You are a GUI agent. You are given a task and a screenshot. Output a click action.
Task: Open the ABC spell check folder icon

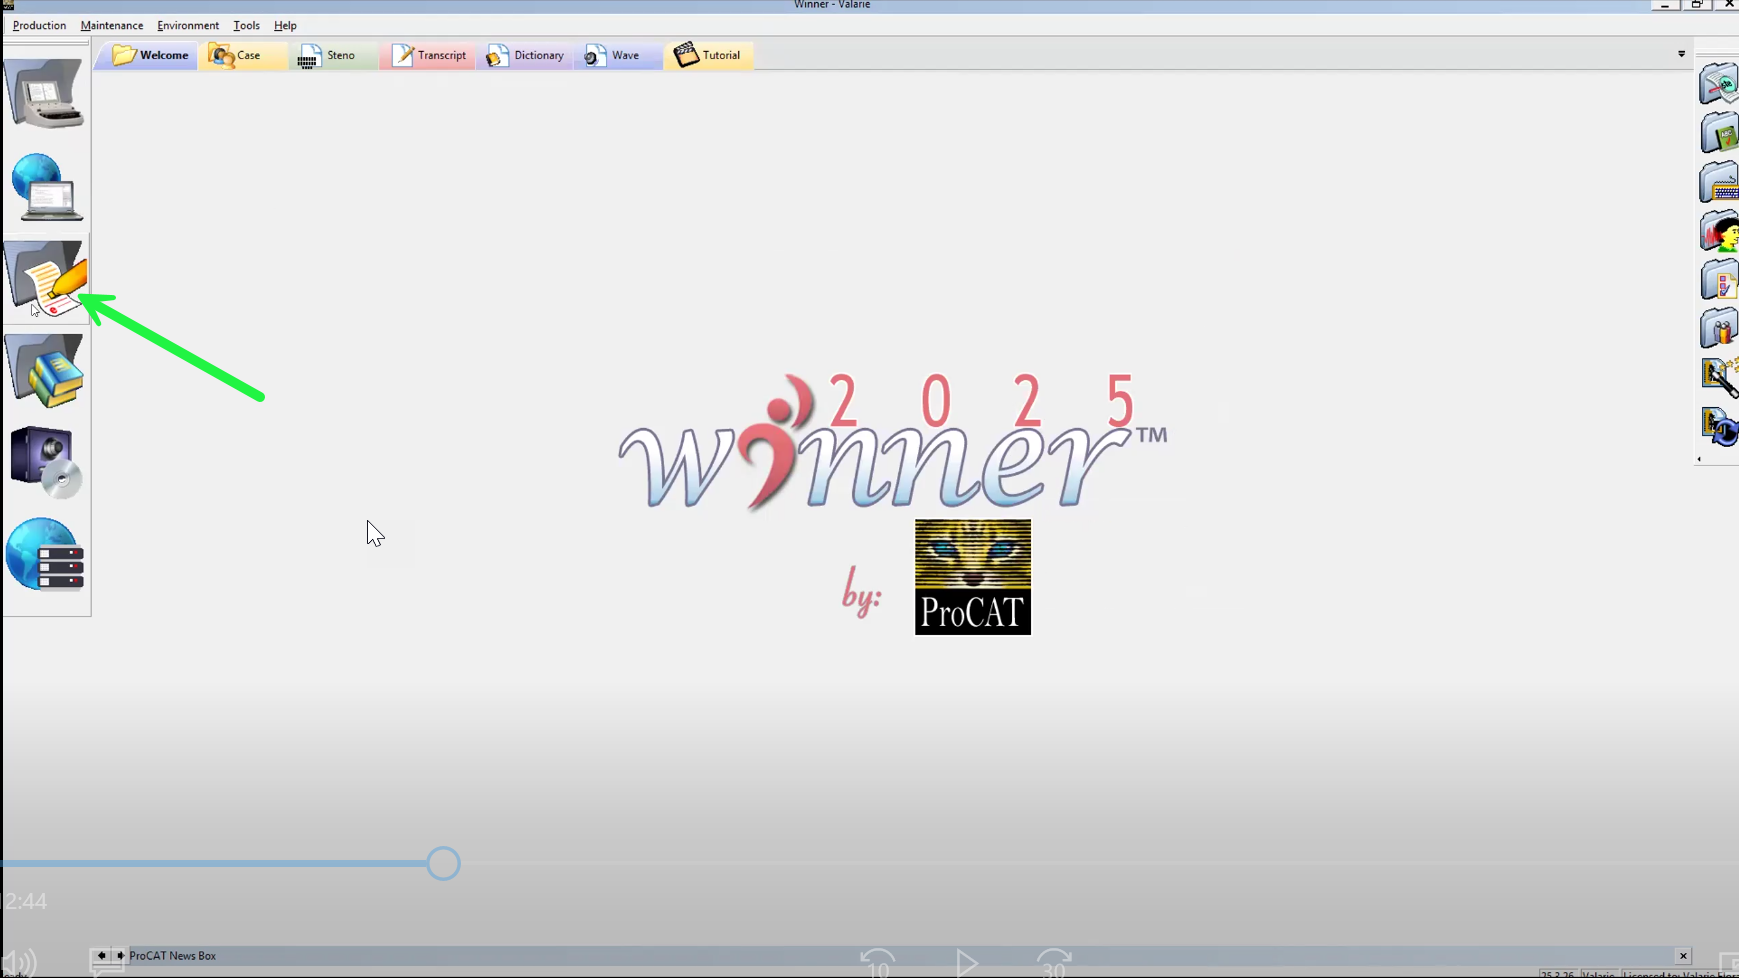(x=1719, y=133)
